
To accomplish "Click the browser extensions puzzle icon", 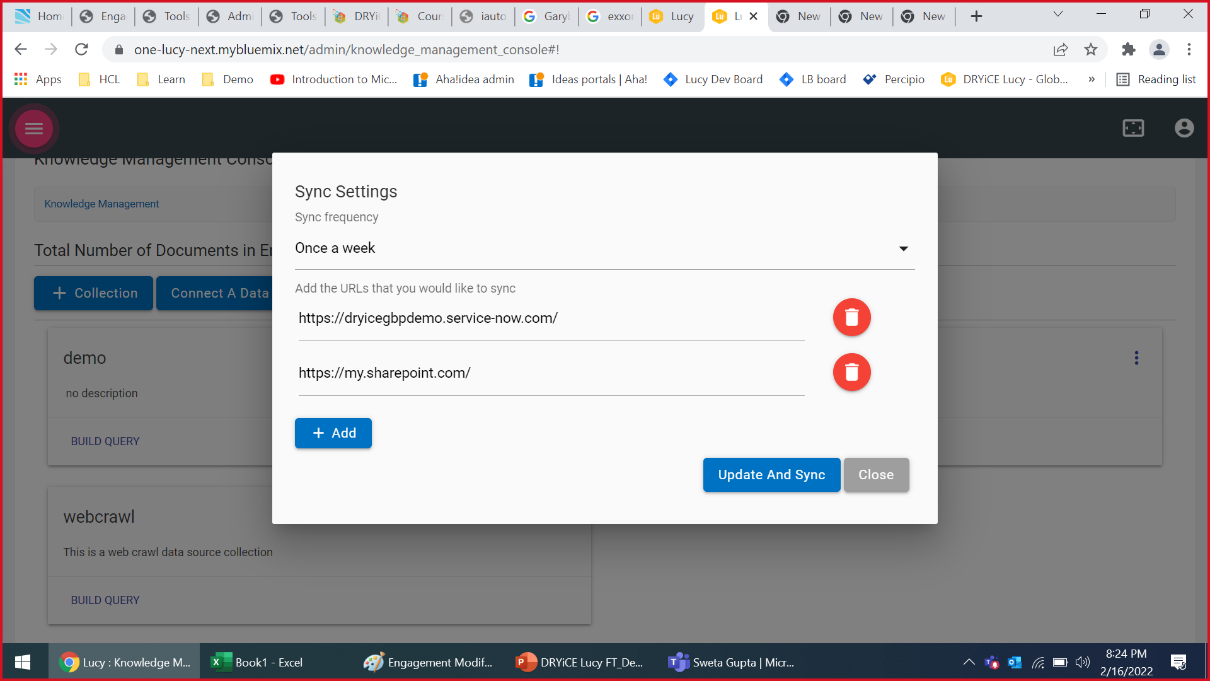I will point(1128,48).
